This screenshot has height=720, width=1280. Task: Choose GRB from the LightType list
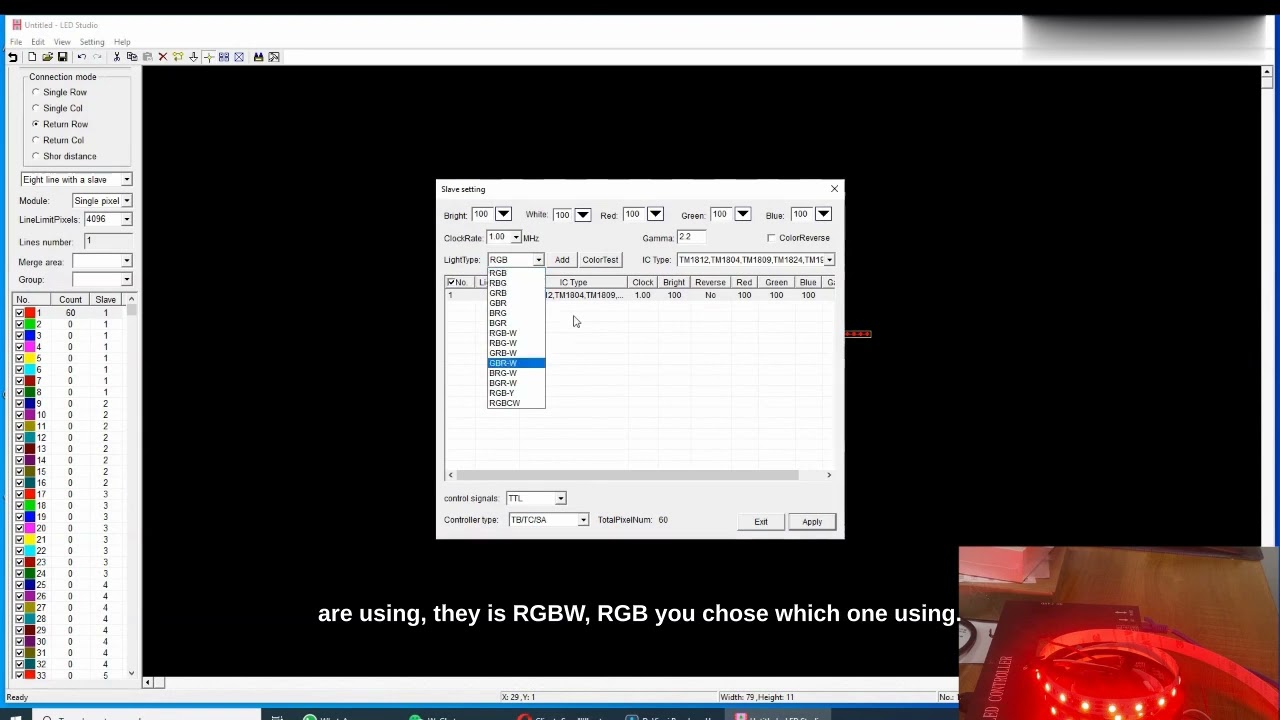click(516, 293)
